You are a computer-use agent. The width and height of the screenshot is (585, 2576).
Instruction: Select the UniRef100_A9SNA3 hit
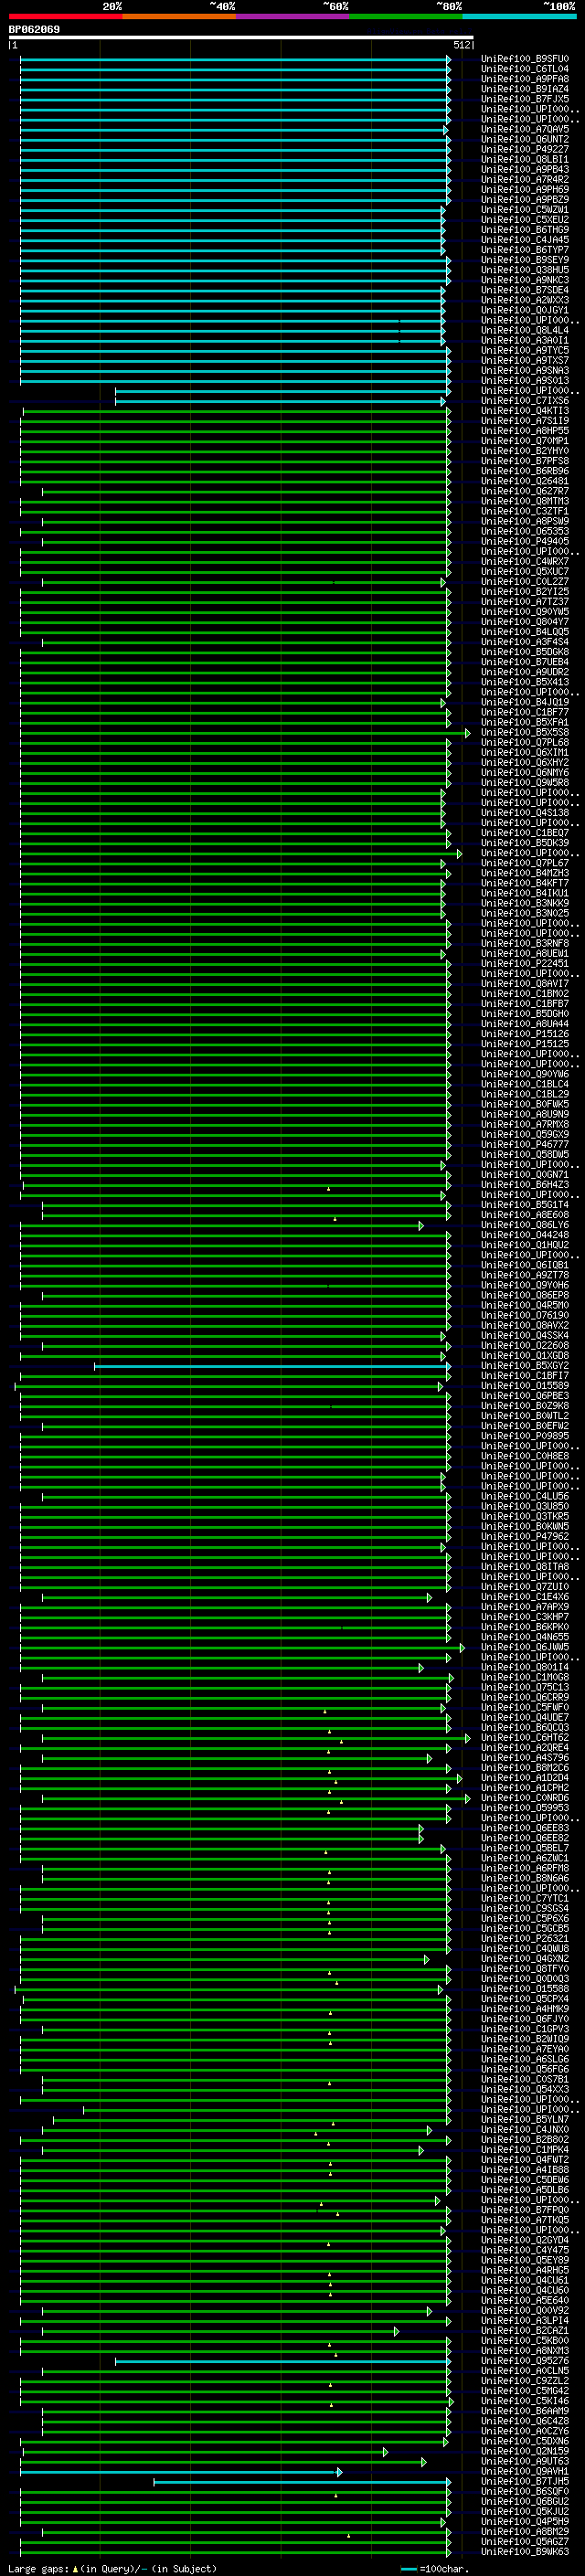point(524,371)
